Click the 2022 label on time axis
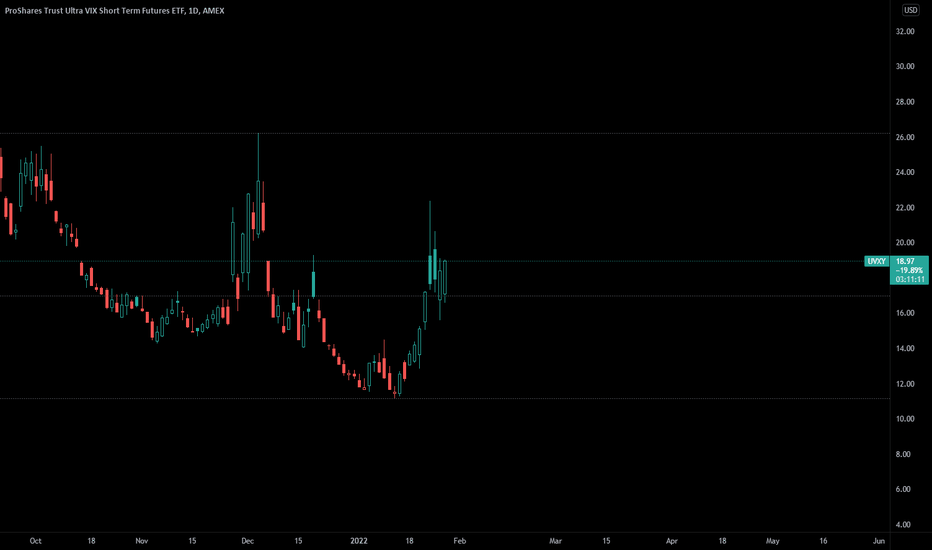 pyautogui.click(x=359, y=541)
